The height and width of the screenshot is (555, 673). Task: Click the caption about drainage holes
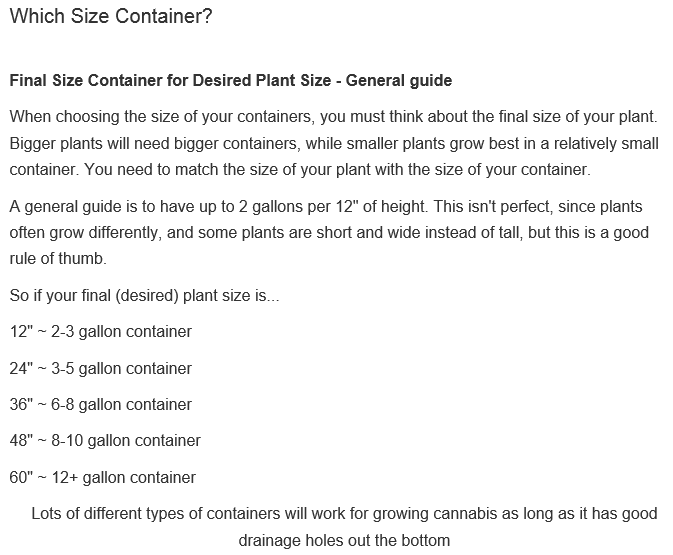pyautogui.click(x=344, y=527)
